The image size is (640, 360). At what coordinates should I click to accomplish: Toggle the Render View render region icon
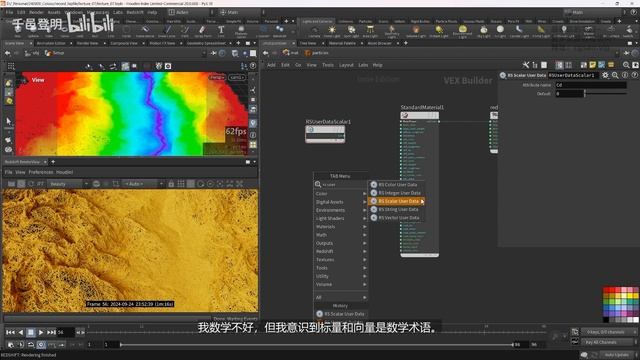pos(116,184)
